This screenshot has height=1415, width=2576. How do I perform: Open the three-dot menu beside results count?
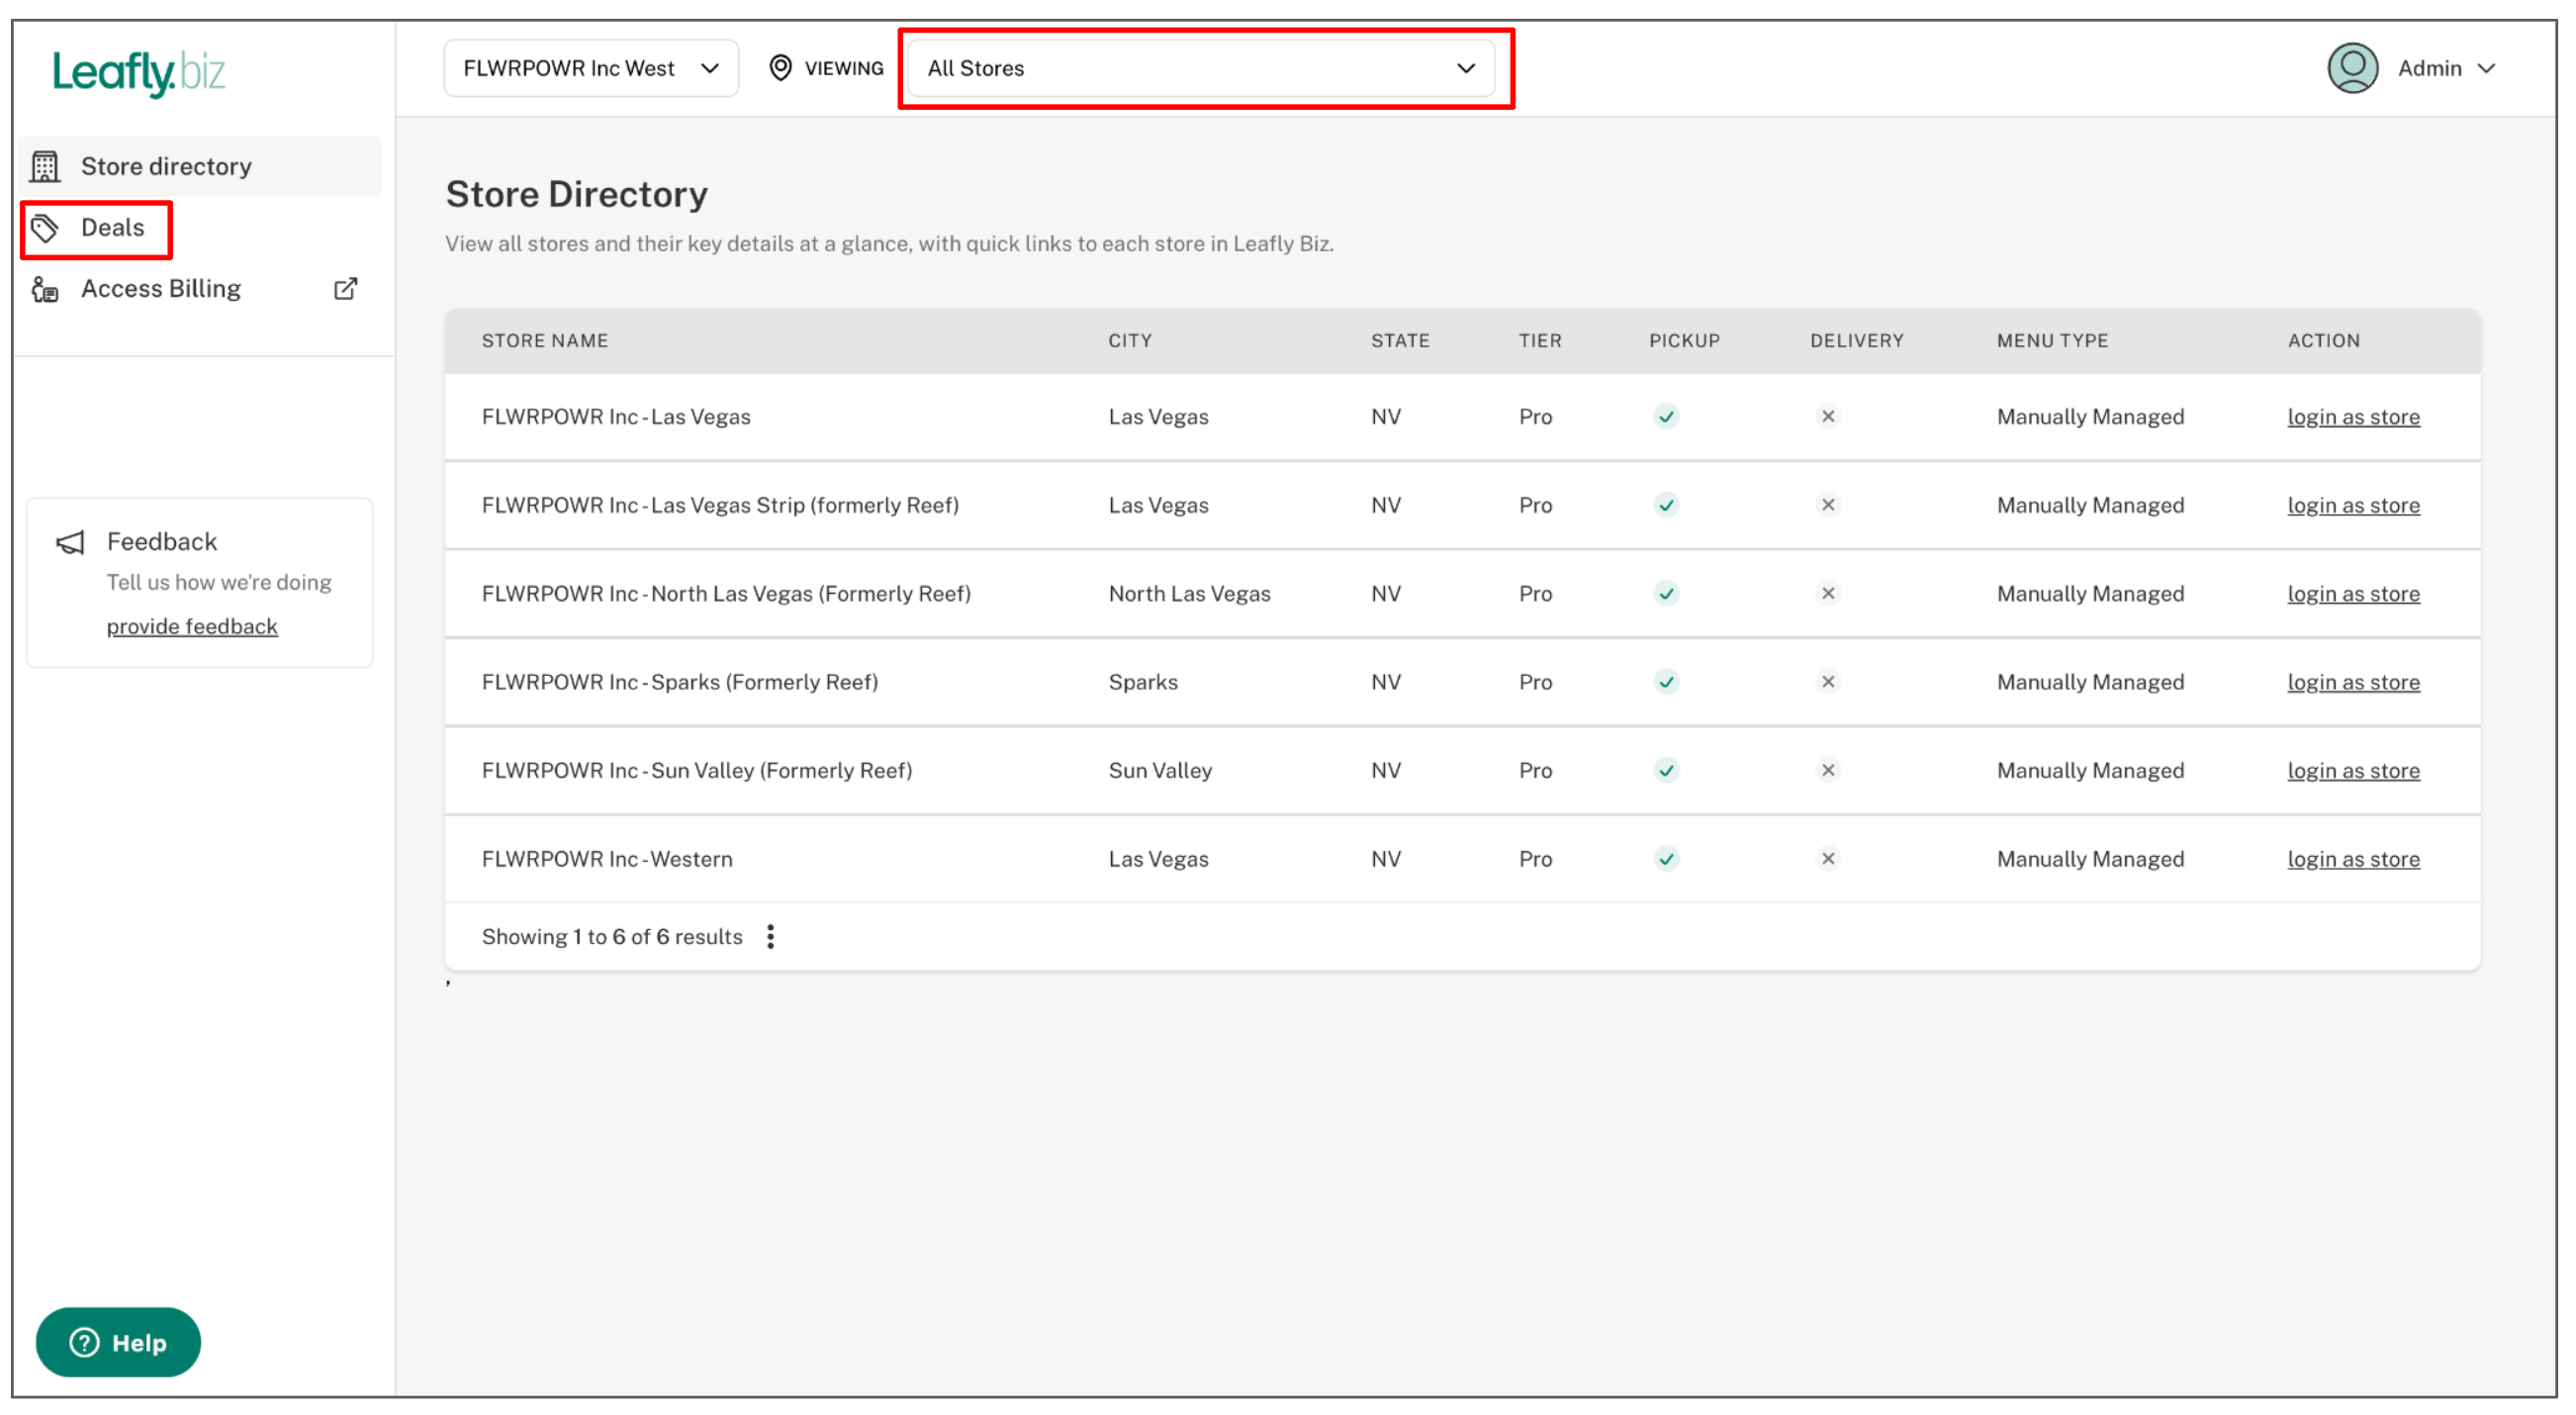[770, 937]
